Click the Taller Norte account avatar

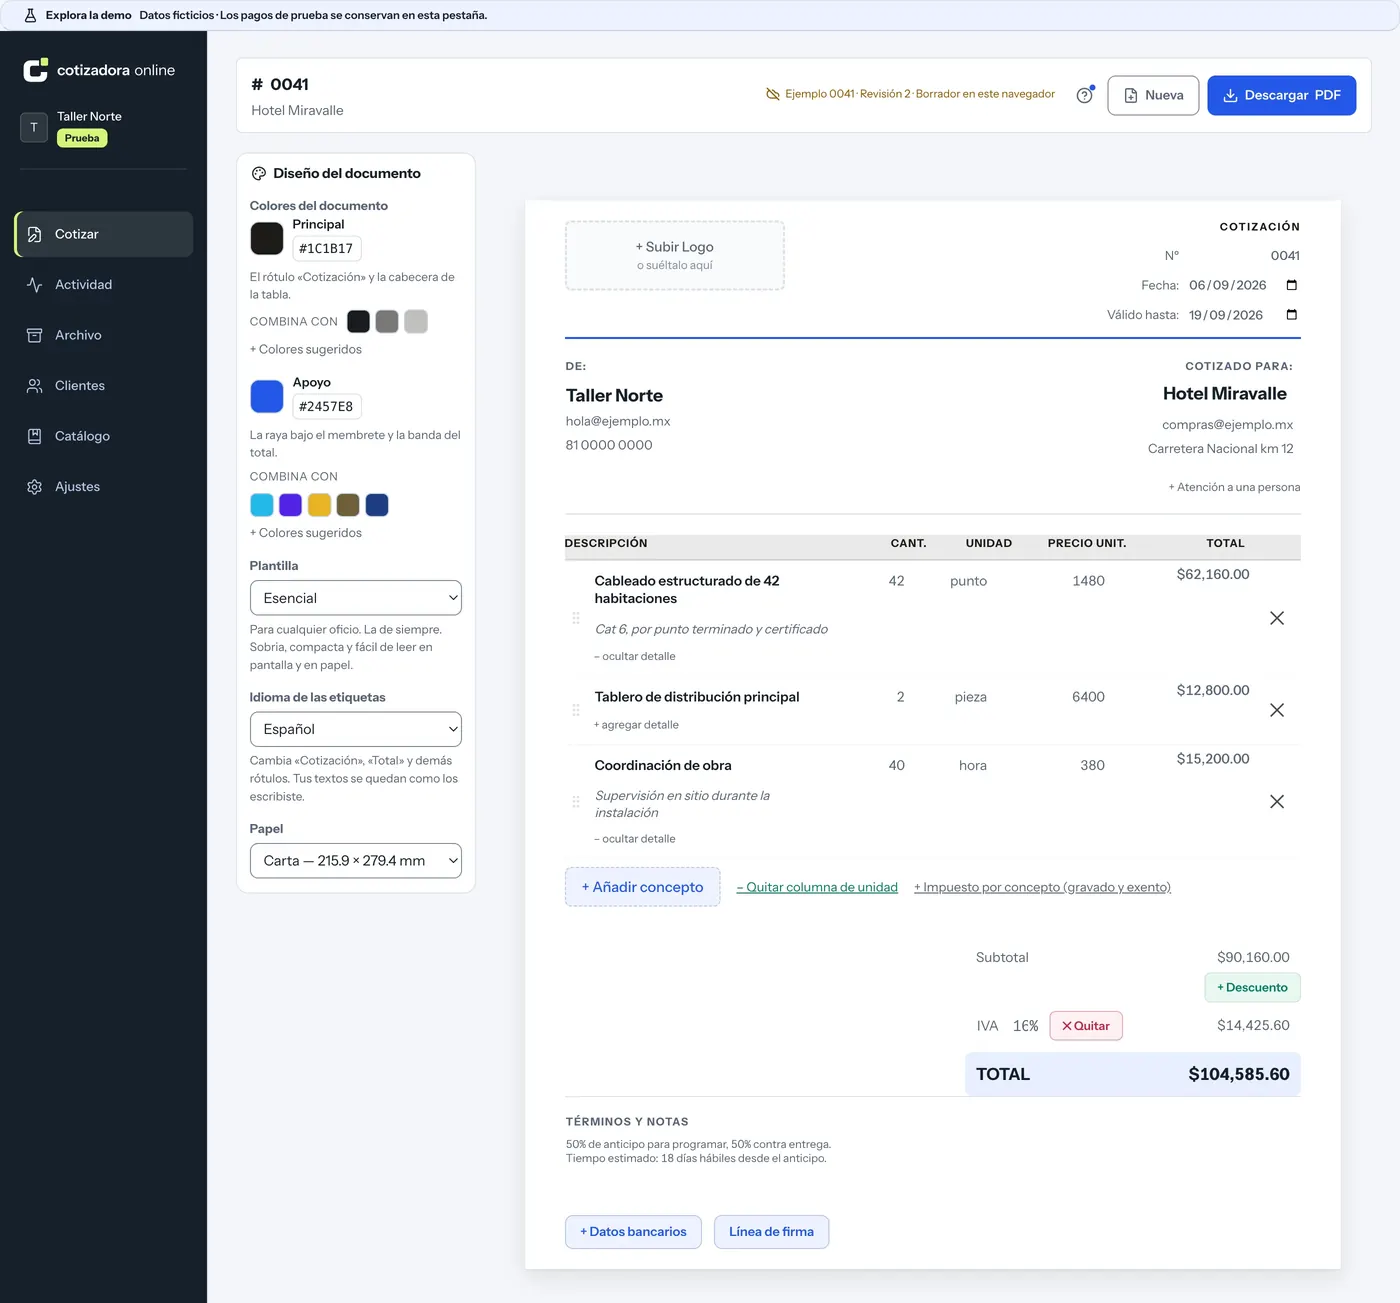click(x=34, y=127)
